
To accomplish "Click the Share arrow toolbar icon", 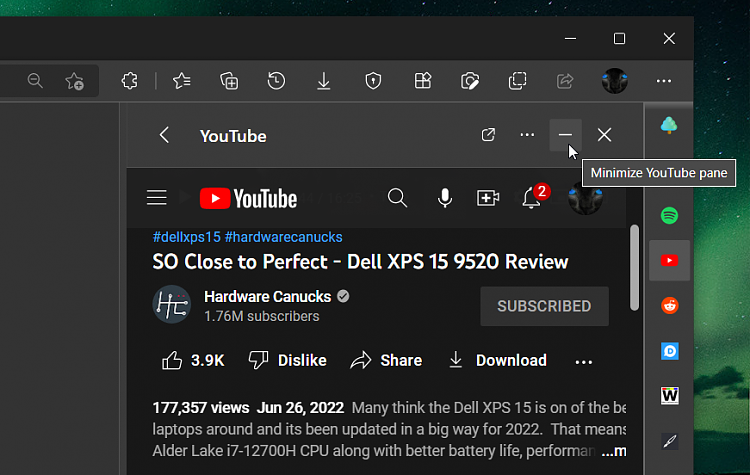I will [565, 81].
